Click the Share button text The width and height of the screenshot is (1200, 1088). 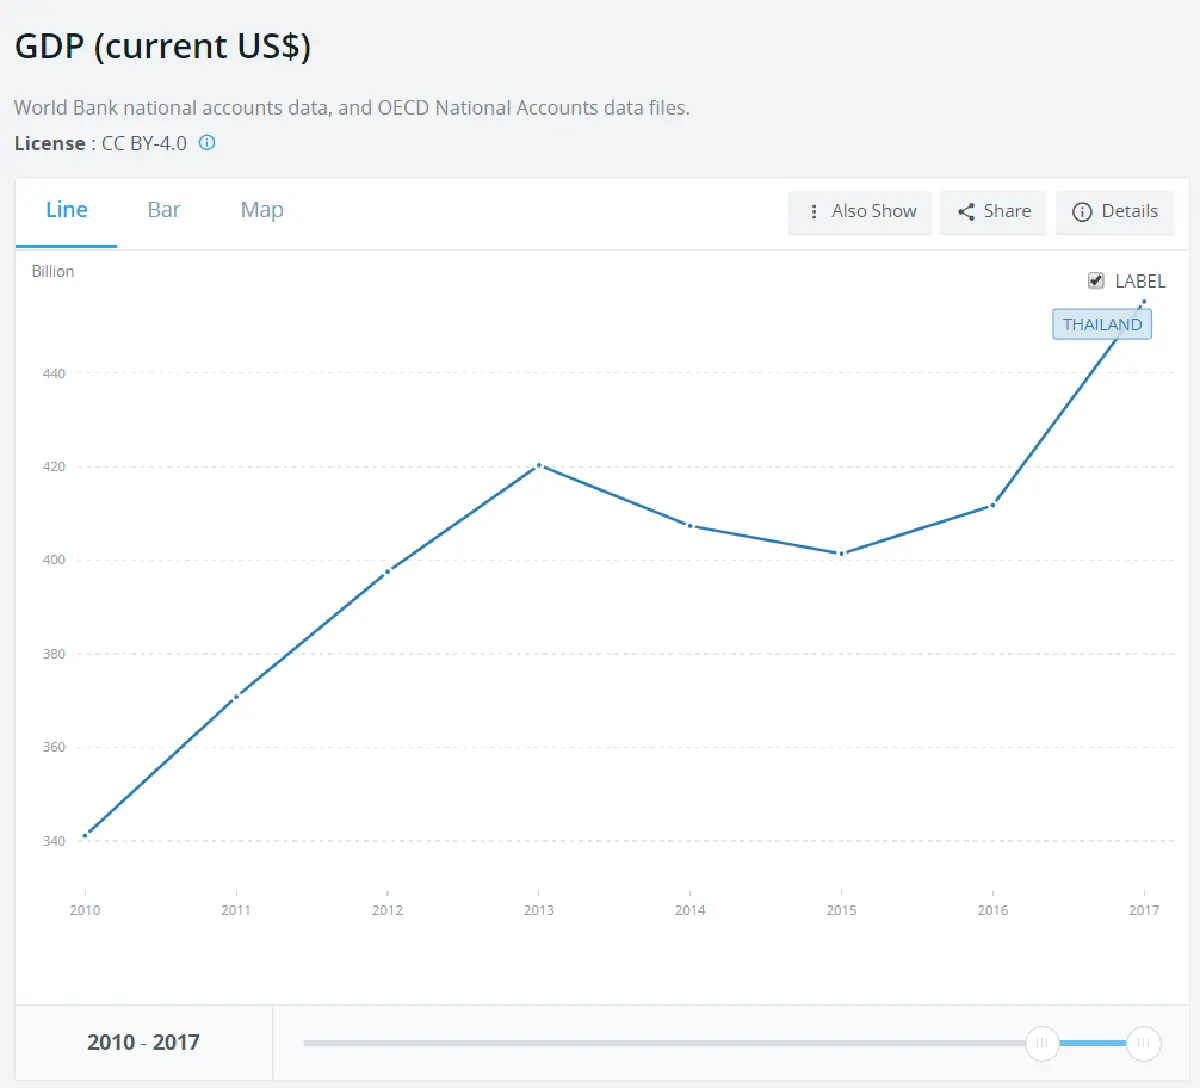(x=1007, y=211)
